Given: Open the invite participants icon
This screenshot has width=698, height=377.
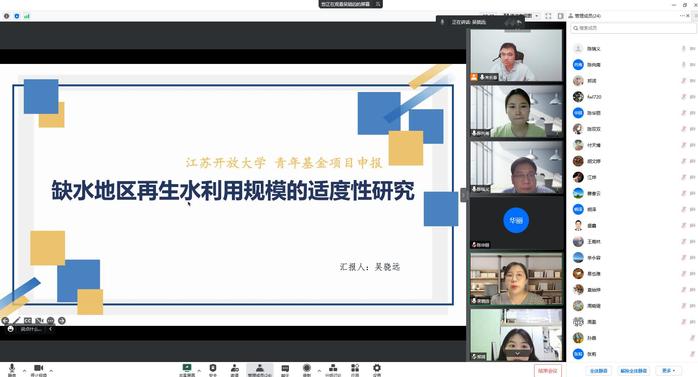Looking at the screenshot, I should click(x=235, y=368).
